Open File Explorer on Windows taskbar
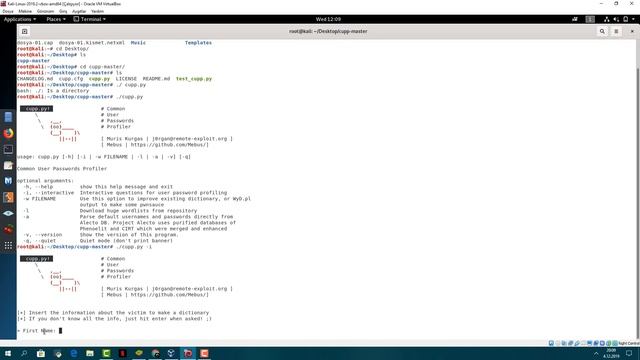The image size is (640, 360). [x=90, y=353]
